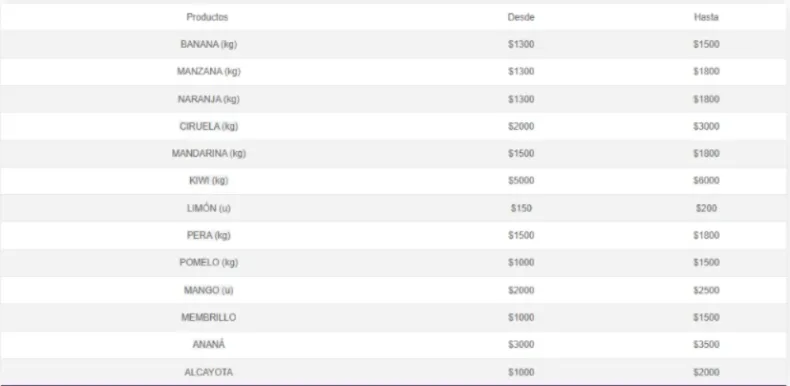Click the ANANÁ product name
The width and height of the screenshot is (790, 386).
point(209,345)
